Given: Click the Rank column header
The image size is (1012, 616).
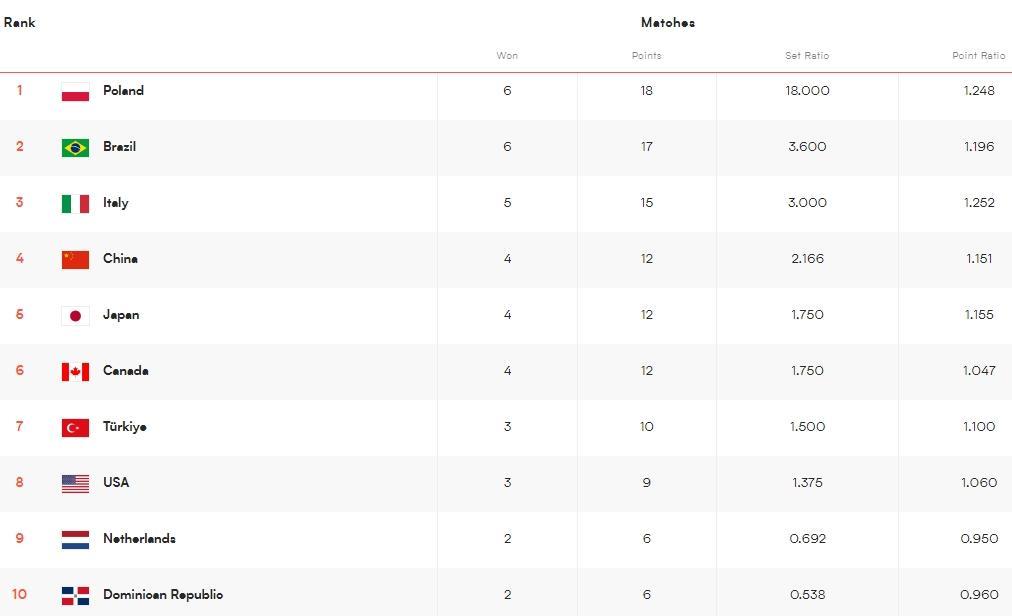Looking at the screenshot, I should pos(19,22).
